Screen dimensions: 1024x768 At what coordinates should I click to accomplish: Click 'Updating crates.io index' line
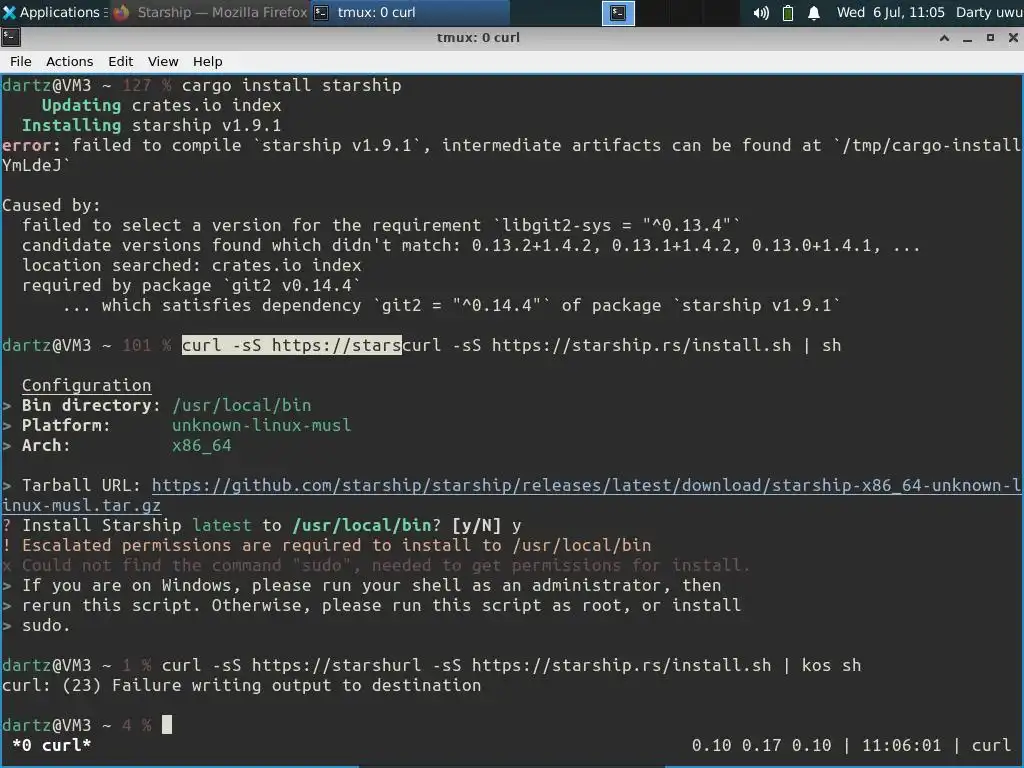tap(161, 105)
